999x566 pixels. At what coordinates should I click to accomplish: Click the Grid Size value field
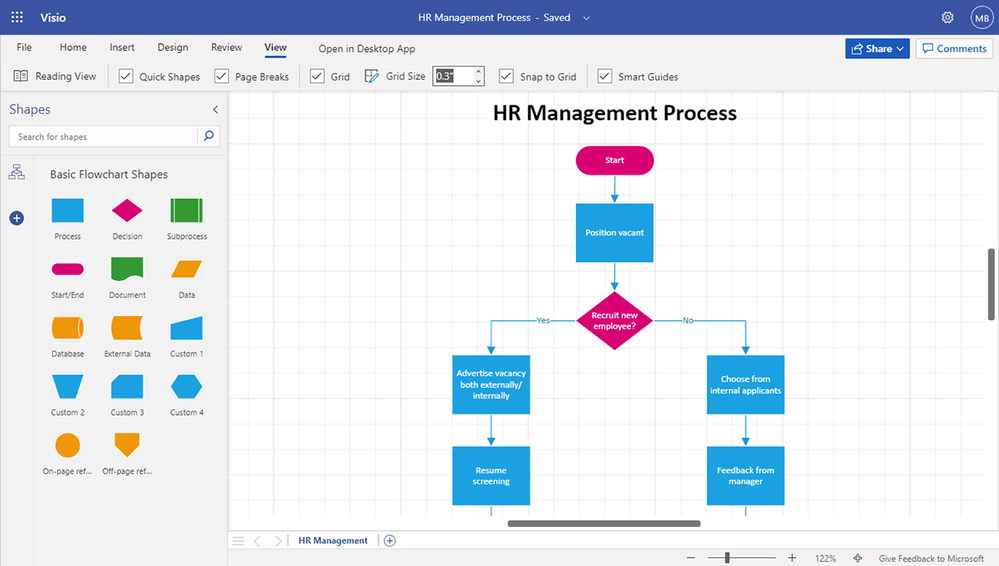click(x=453, y=76)
